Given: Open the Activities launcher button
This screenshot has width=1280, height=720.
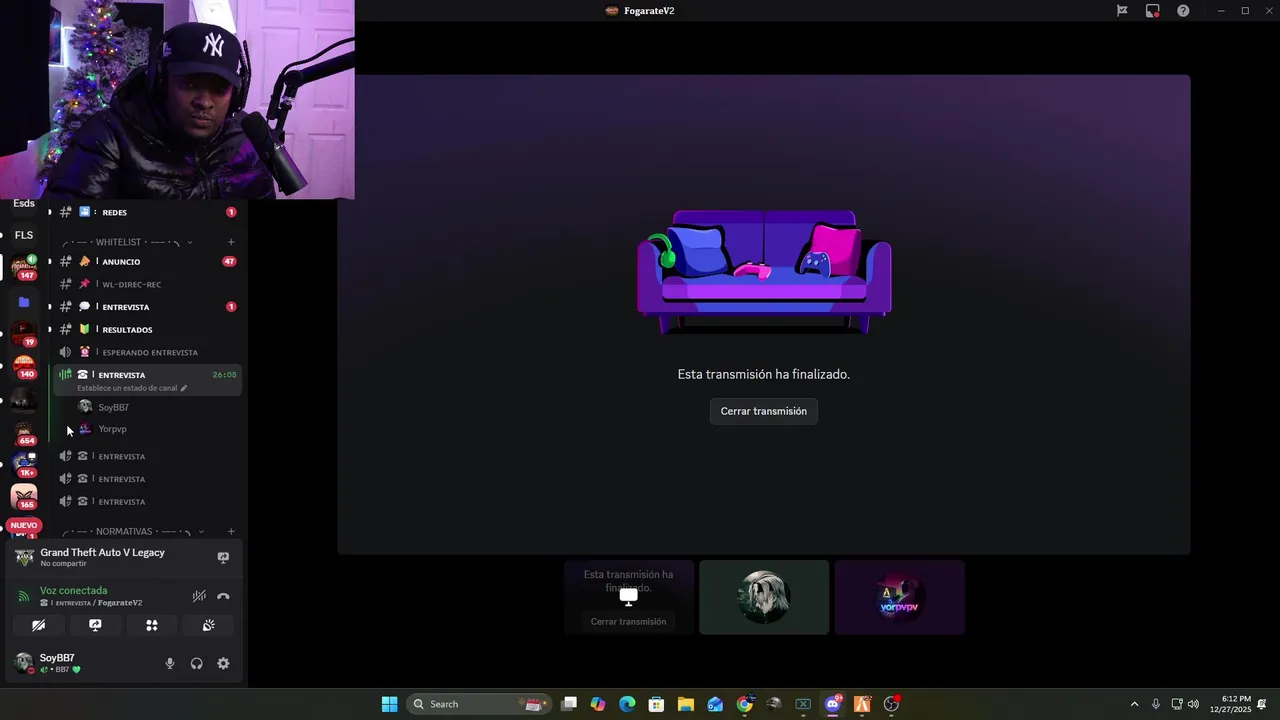Looking at the screenshot, I should pyautogui.click(x=152, y=625).
